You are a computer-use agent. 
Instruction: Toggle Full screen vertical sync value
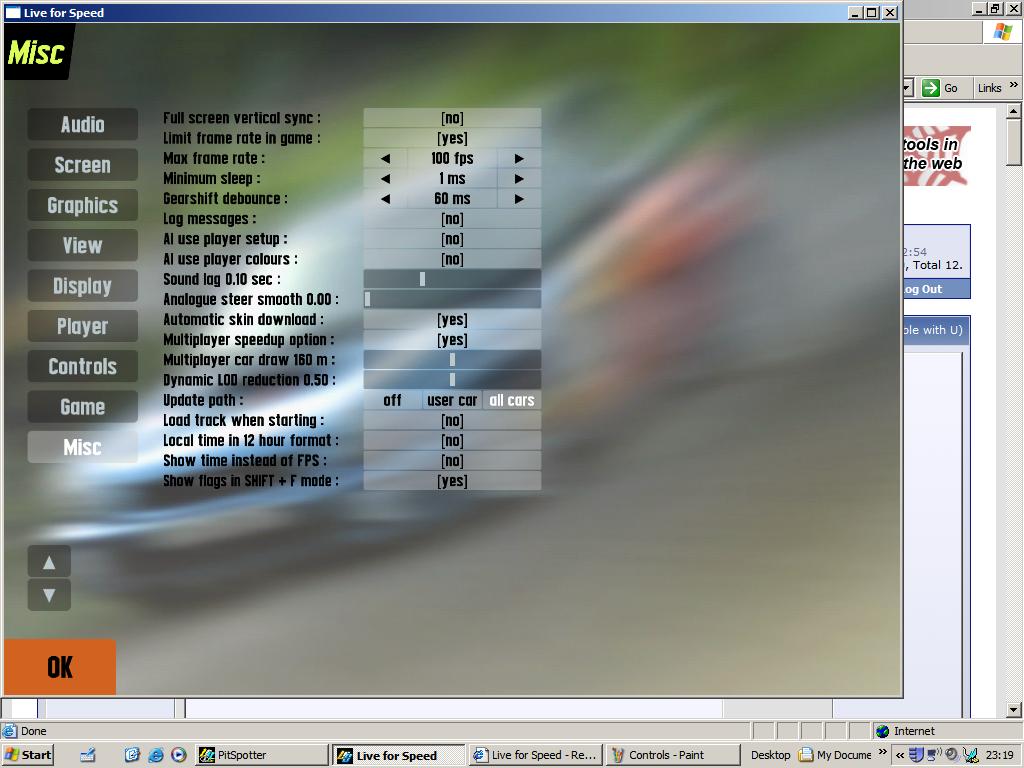tap(452, 118)
